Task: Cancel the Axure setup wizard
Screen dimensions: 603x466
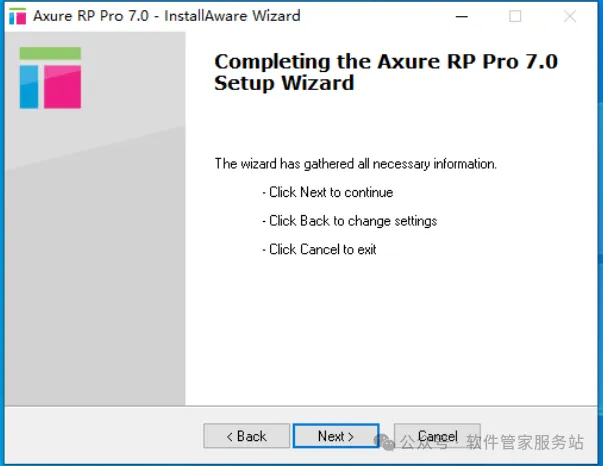Action: 437,436
